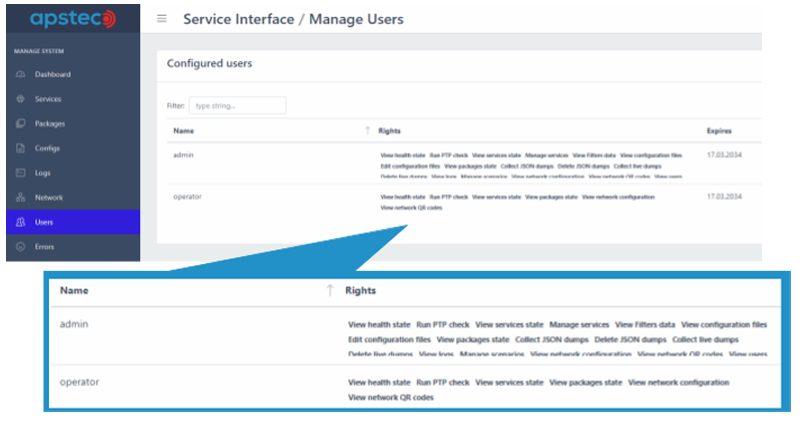The width and height of the screenshot is (802, 423).
Task: Click the Packages icon in sidebar
Action: [x=21, y=124]
